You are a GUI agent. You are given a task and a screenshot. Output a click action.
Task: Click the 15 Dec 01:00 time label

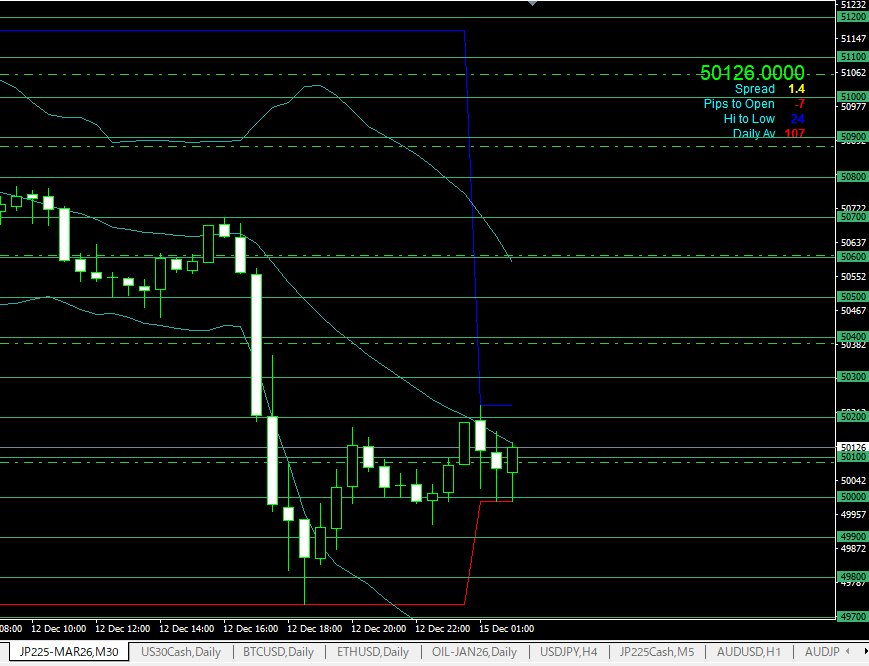(509, 629)
